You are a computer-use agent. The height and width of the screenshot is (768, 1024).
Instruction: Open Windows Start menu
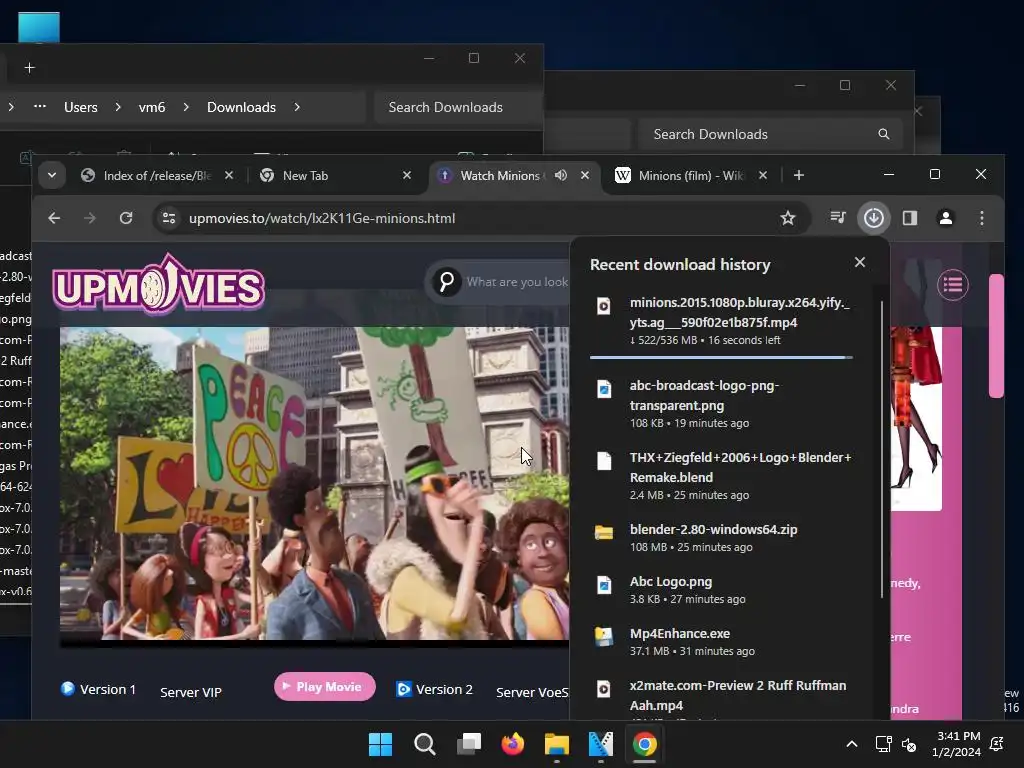tap(380, 744)
